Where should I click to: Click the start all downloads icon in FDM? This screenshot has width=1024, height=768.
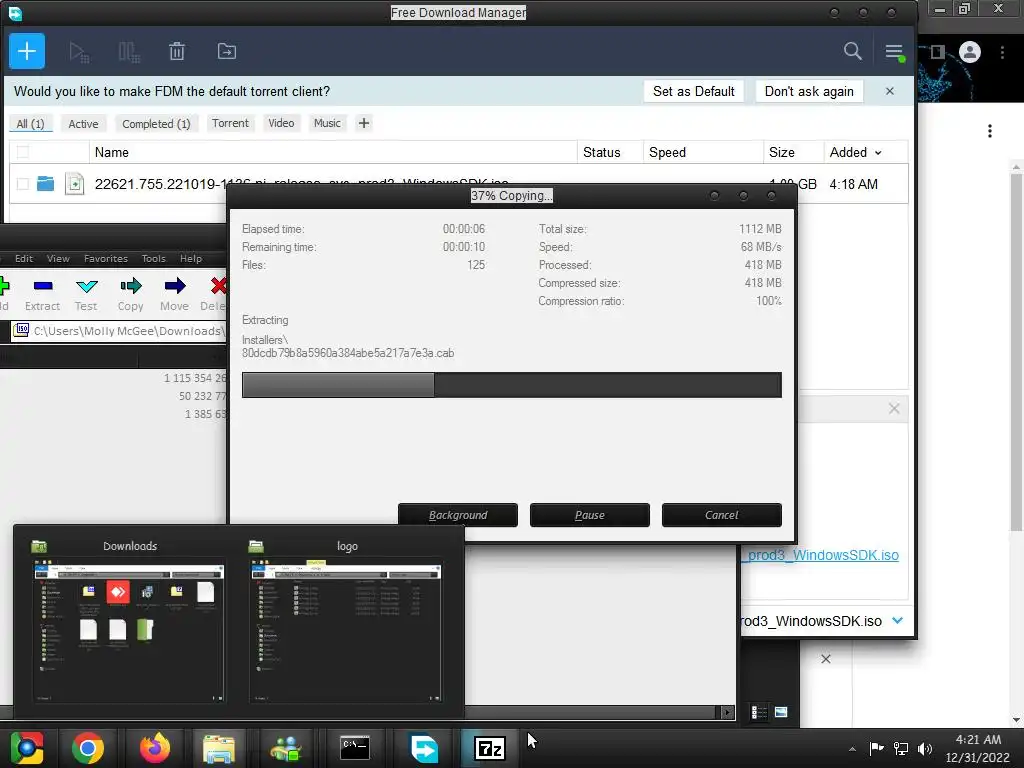coord(79,52)
